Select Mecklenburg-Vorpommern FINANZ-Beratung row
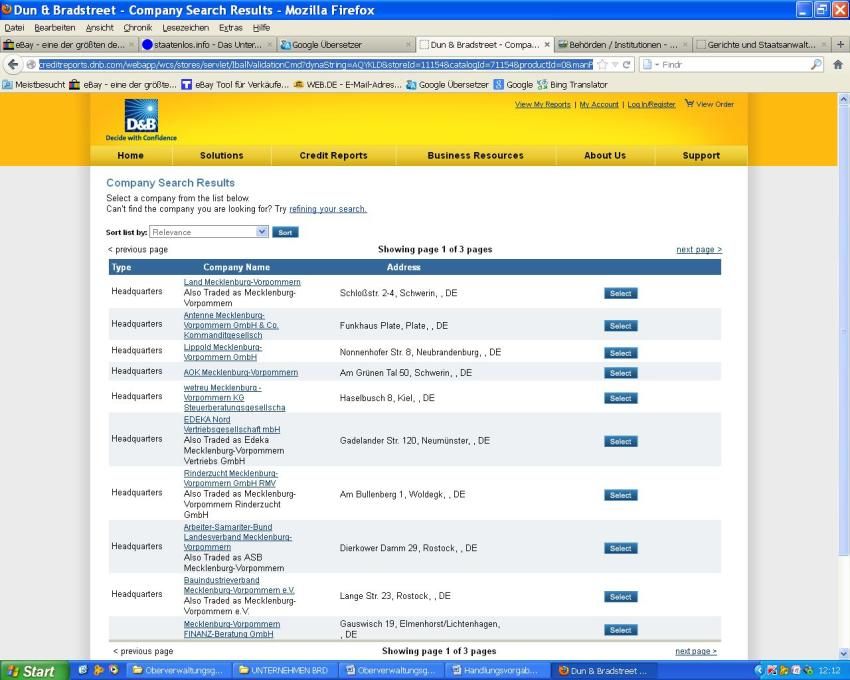Screen dimensions: 850x680 [621, 630]
